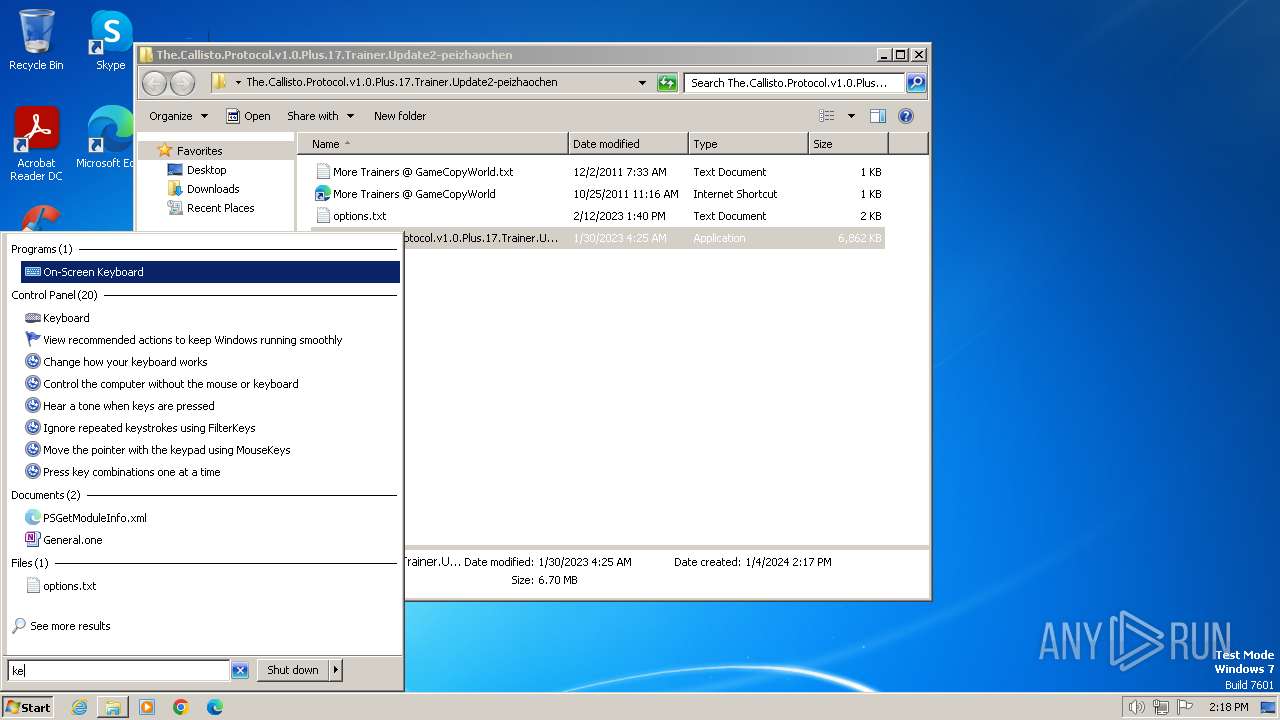Click the Control Panel (20) group header
The image size is (1280, 720).
click(x=55, y=295)
